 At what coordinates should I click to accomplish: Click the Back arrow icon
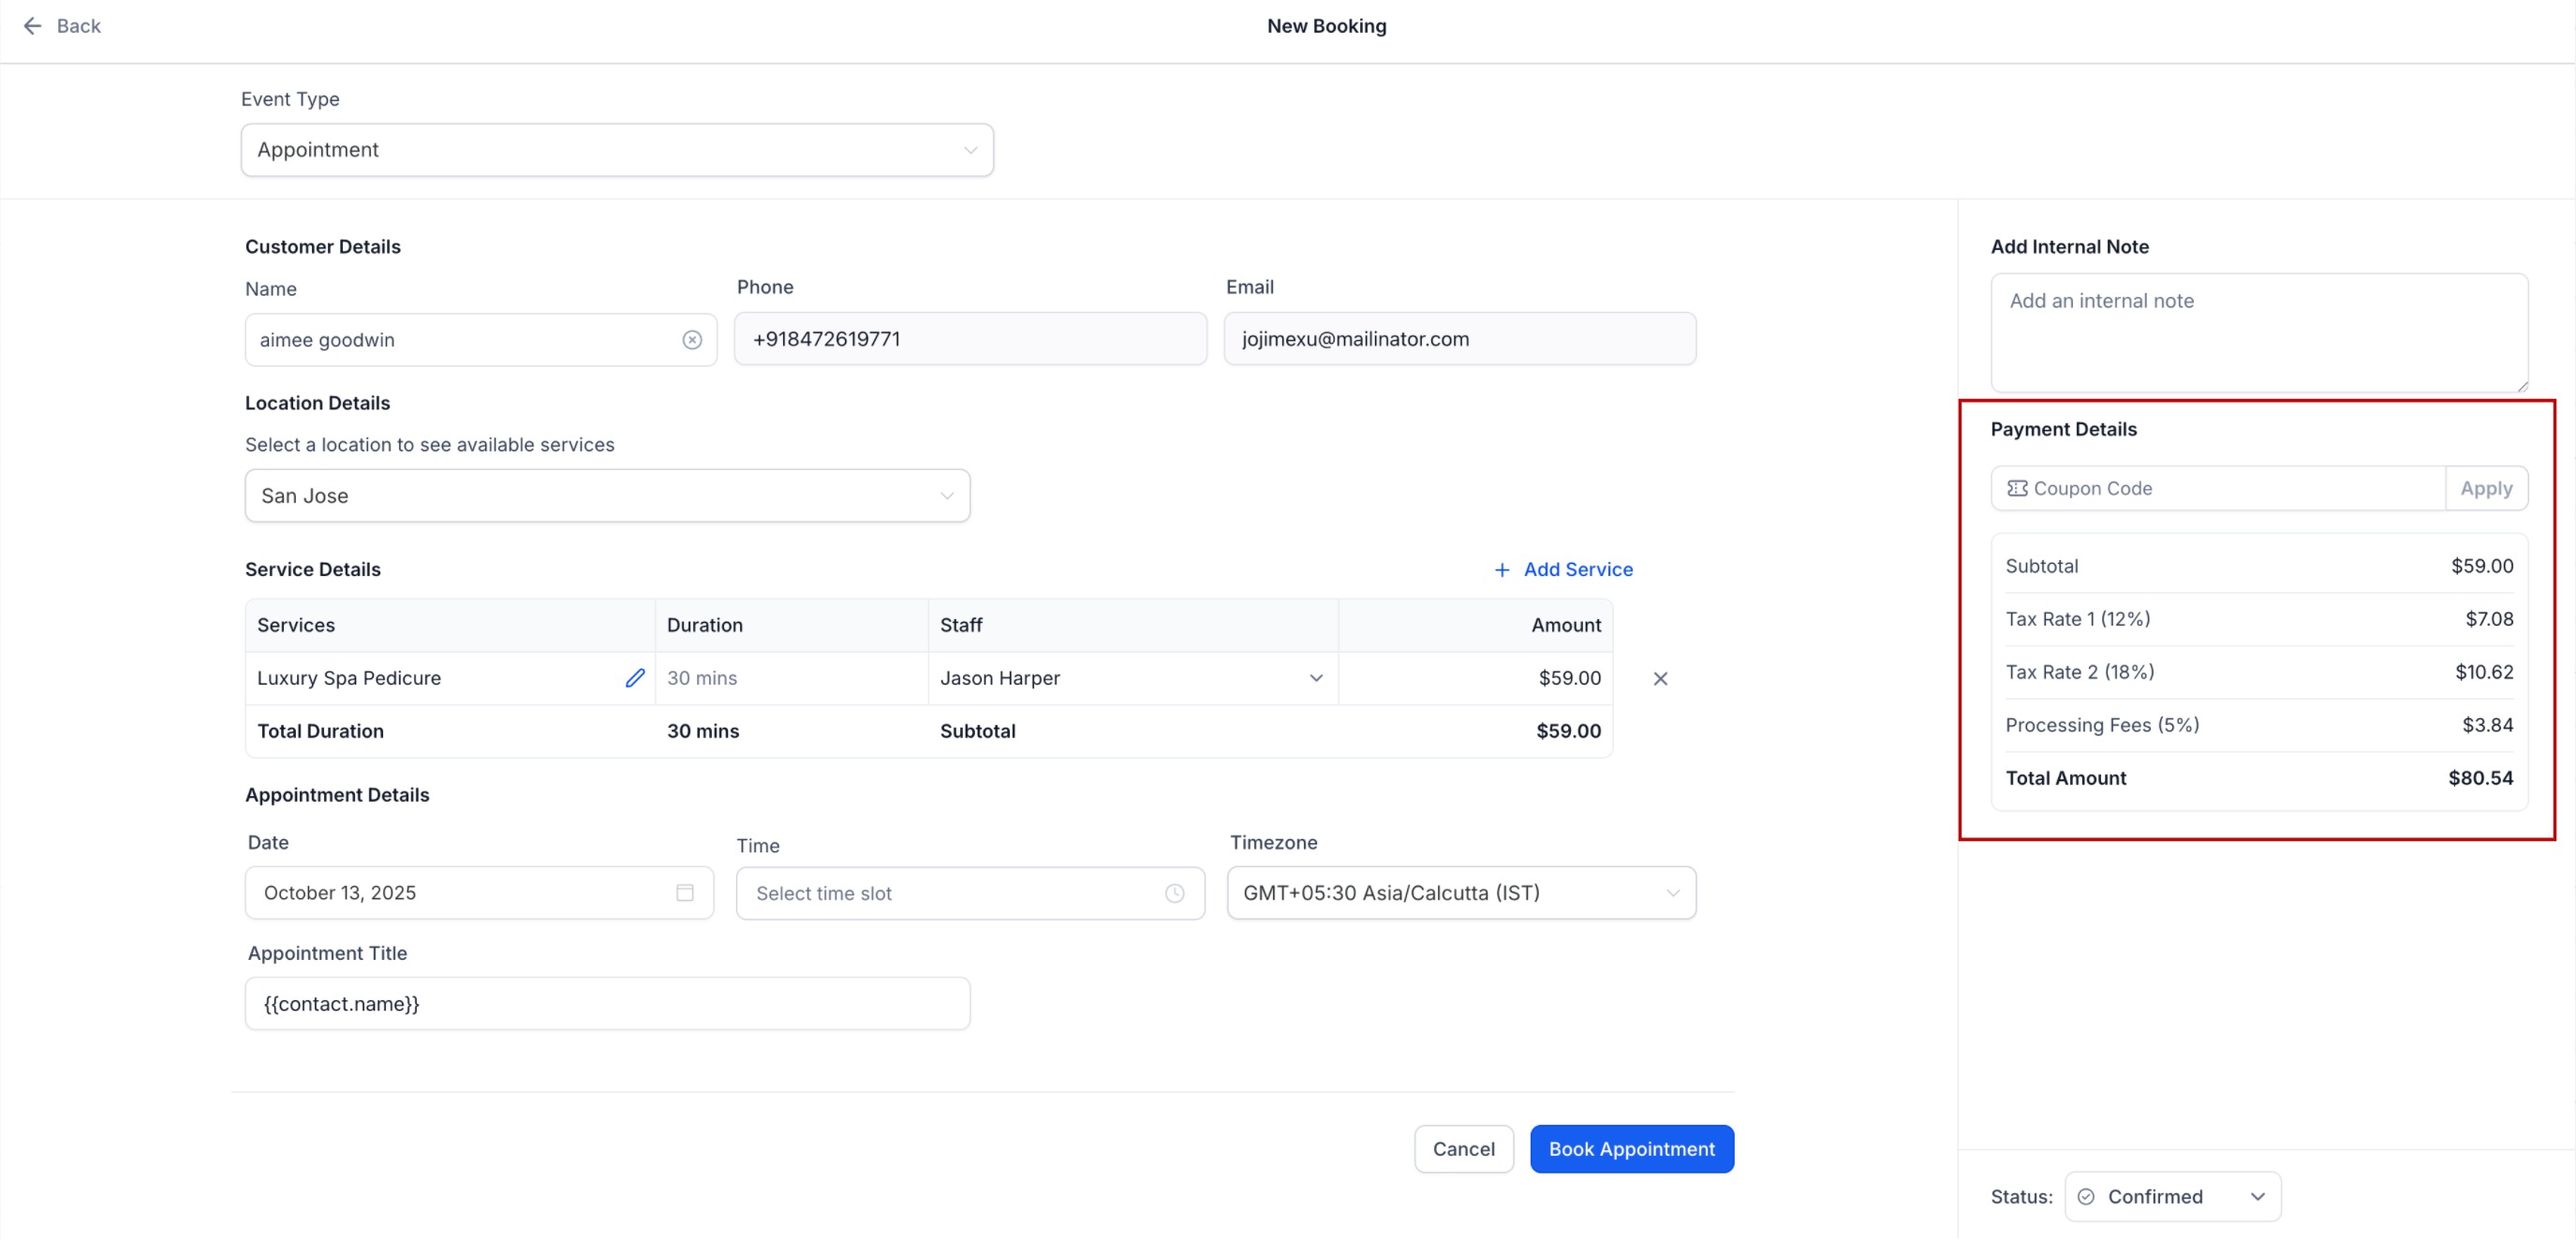tap(32, 26)
